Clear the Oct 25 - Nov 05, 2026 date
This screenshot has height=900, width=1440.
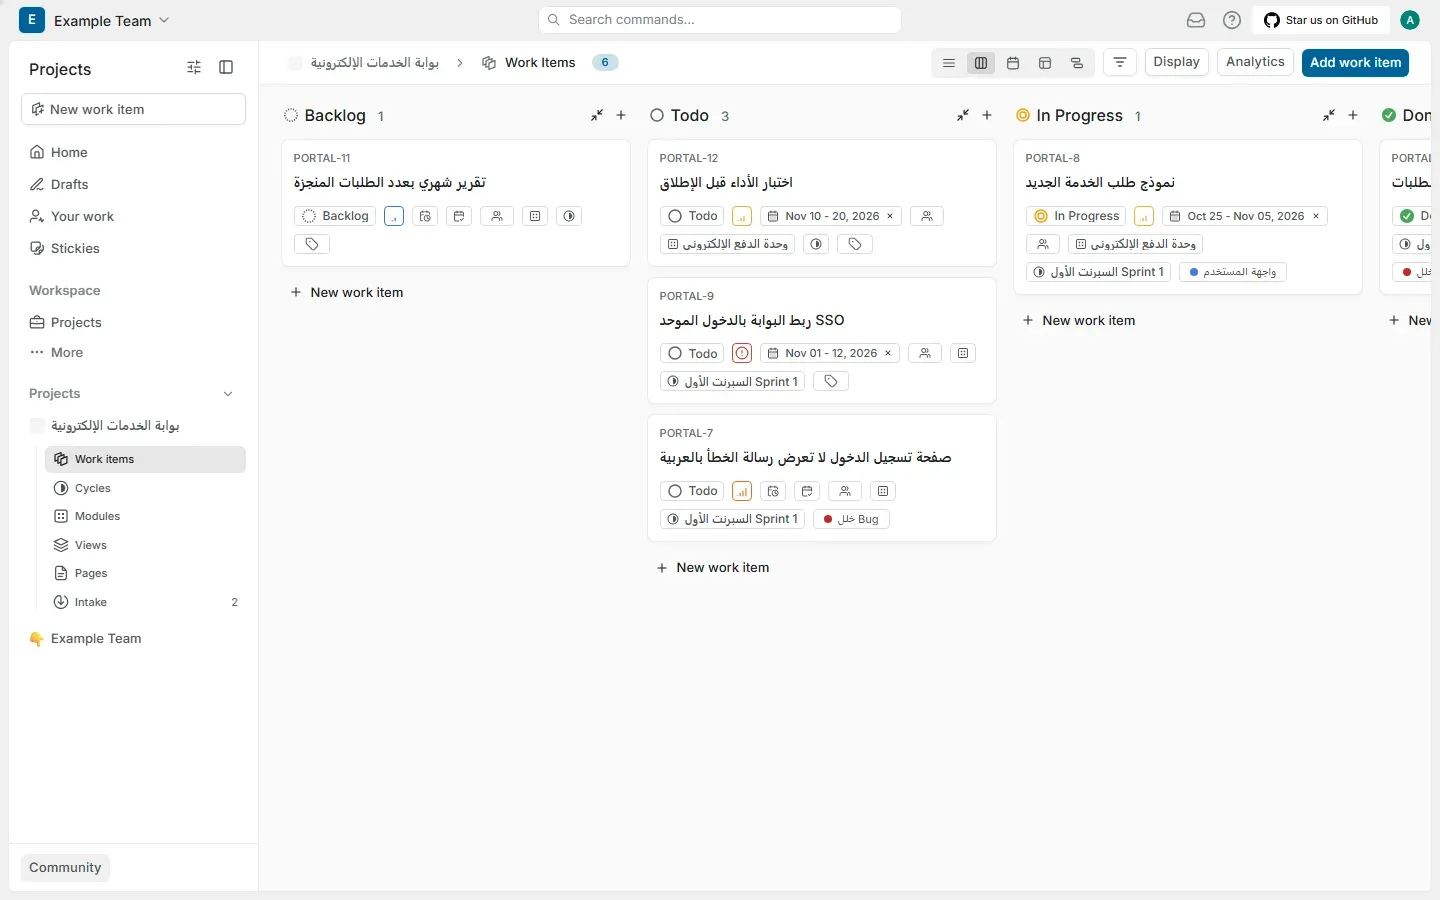click(1316, 216)
